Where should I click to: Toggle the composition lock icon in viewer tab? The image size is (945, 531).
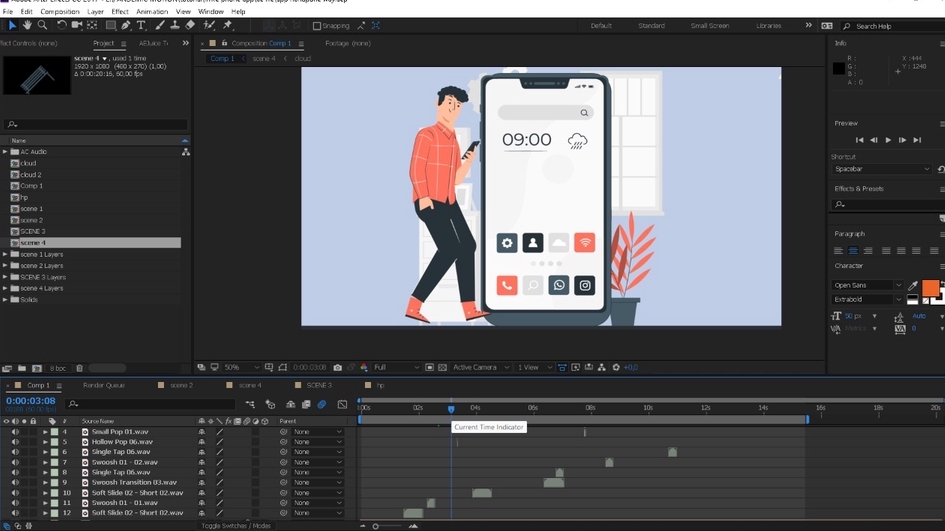(x=224, y=43)
